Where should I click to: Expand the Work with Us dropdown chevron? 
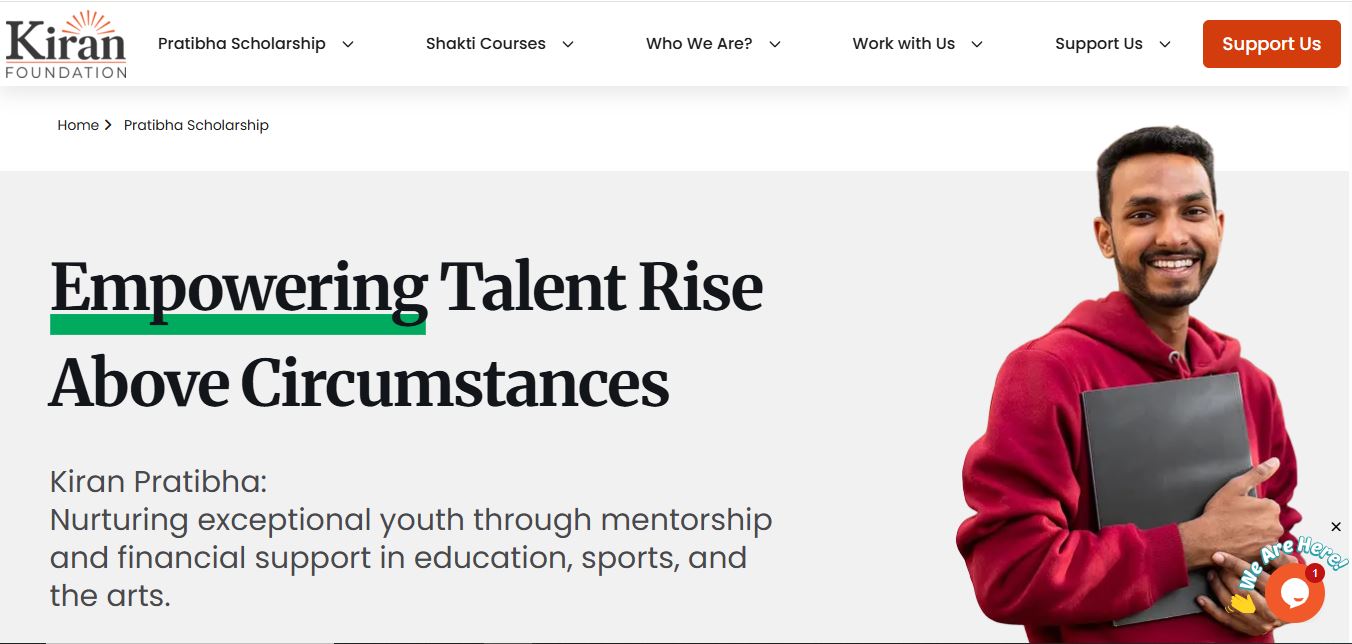(x=977, y=44)
